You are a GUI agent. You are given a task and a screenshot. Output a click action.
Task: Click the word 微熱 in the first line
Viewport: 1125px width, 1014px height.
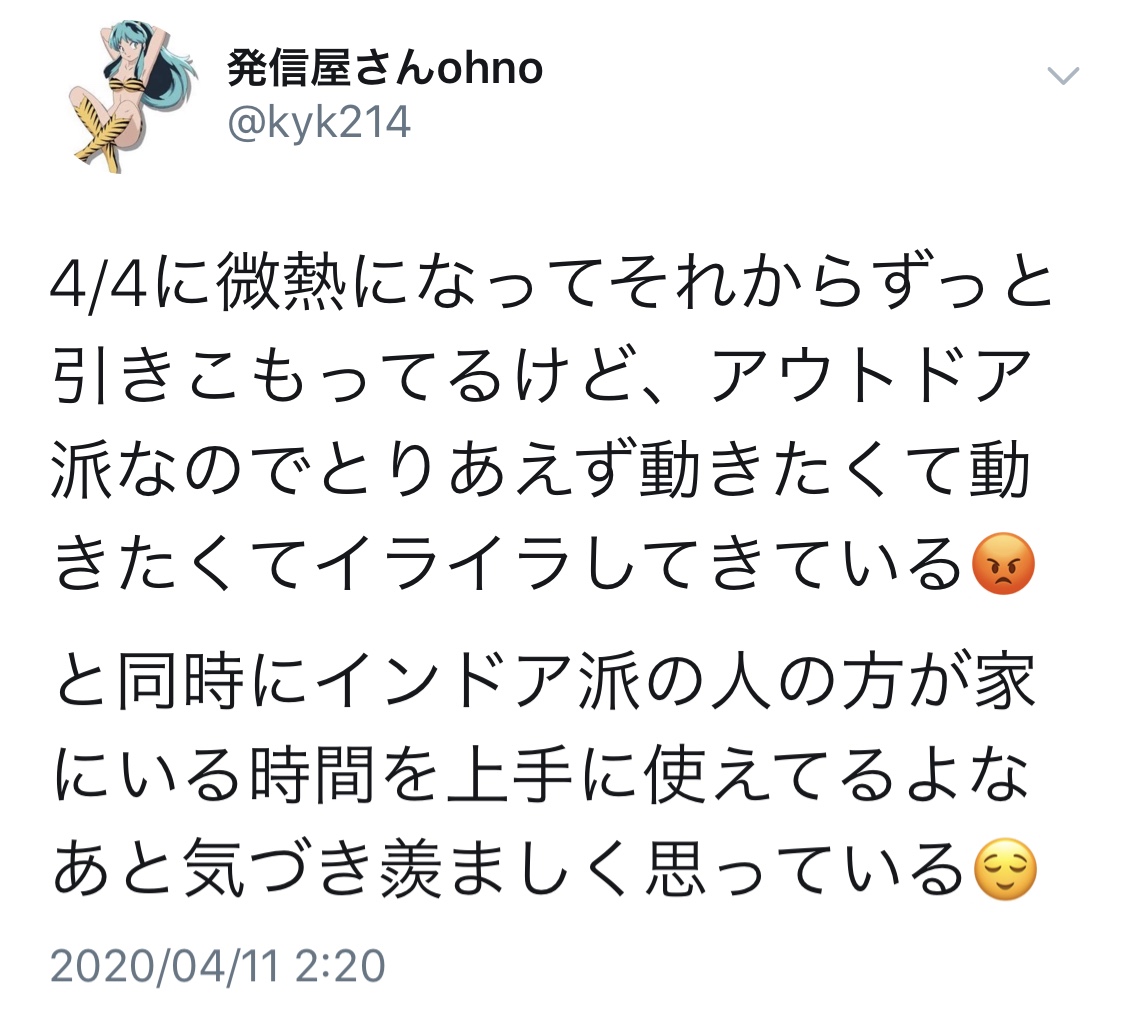[x=281, y=282]
